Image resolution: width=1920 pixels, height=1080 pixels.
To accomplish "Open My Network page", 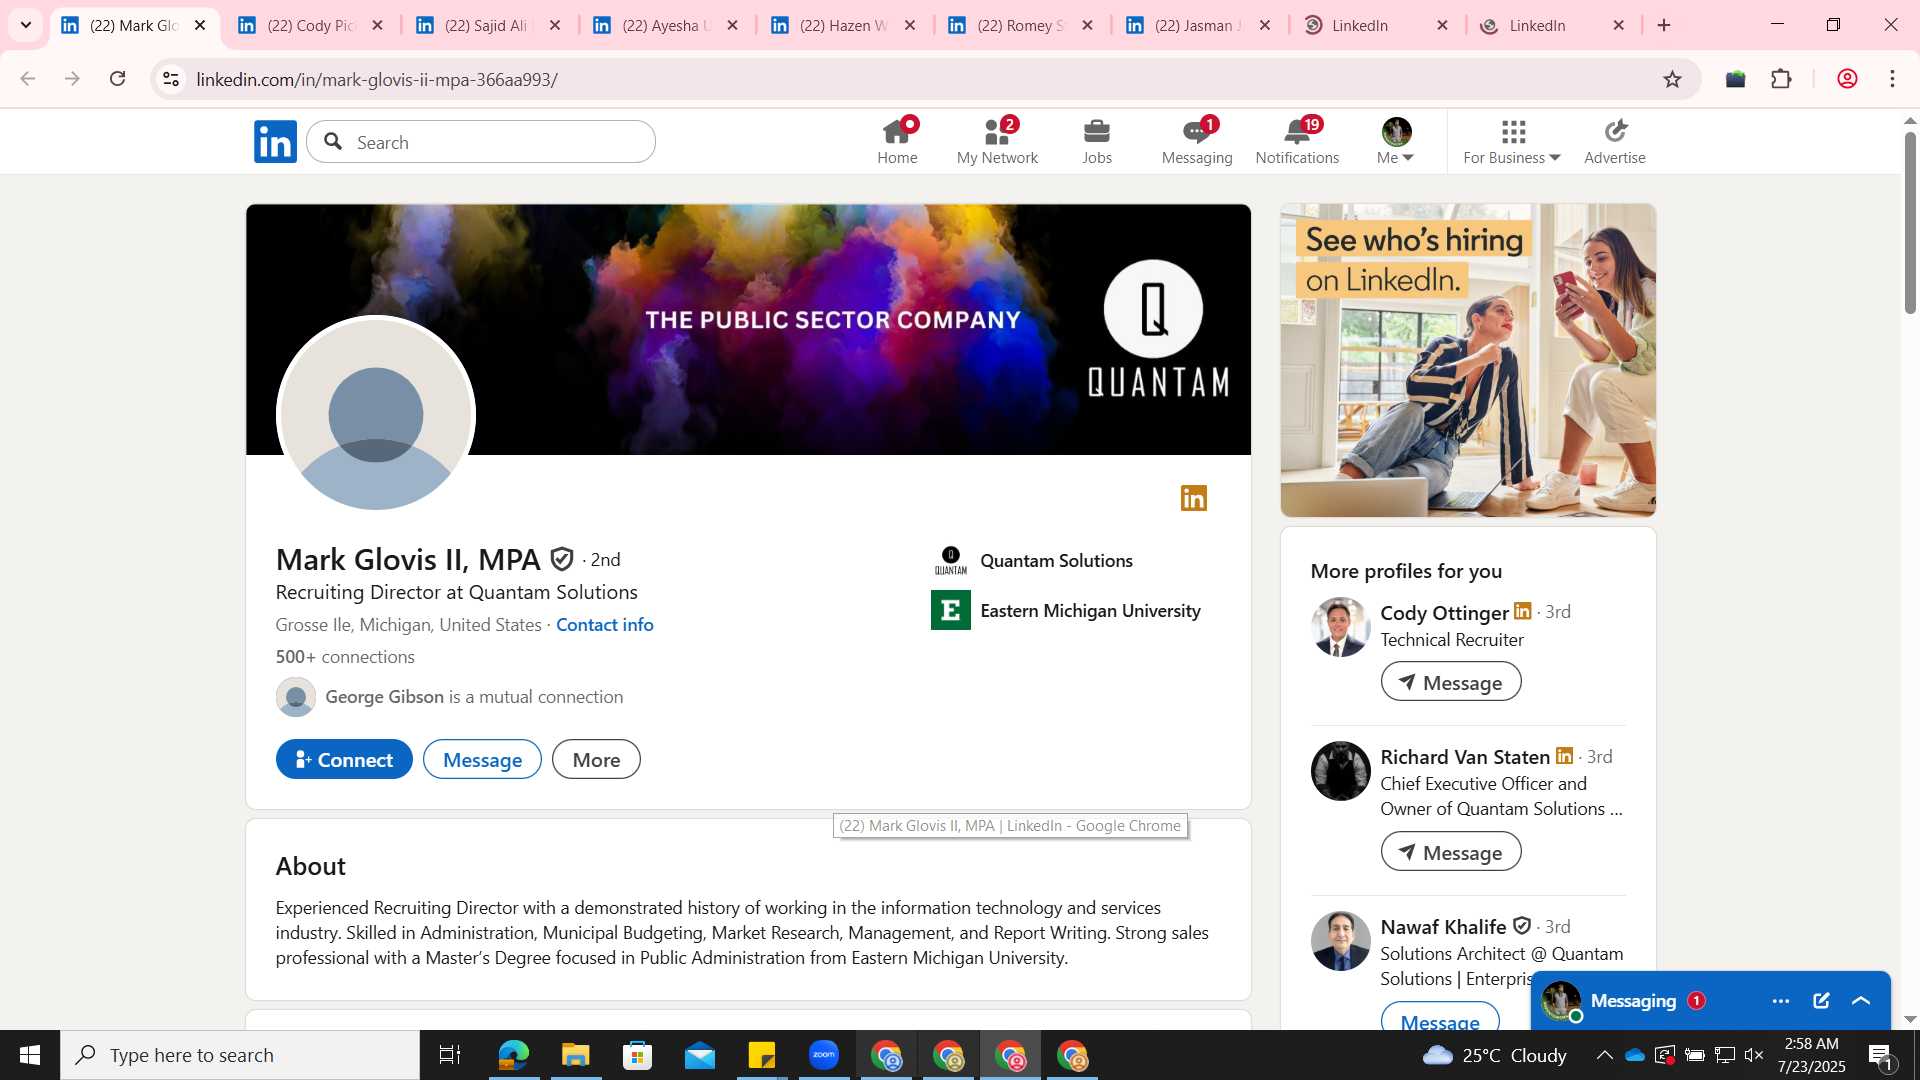I will point(997,142).
